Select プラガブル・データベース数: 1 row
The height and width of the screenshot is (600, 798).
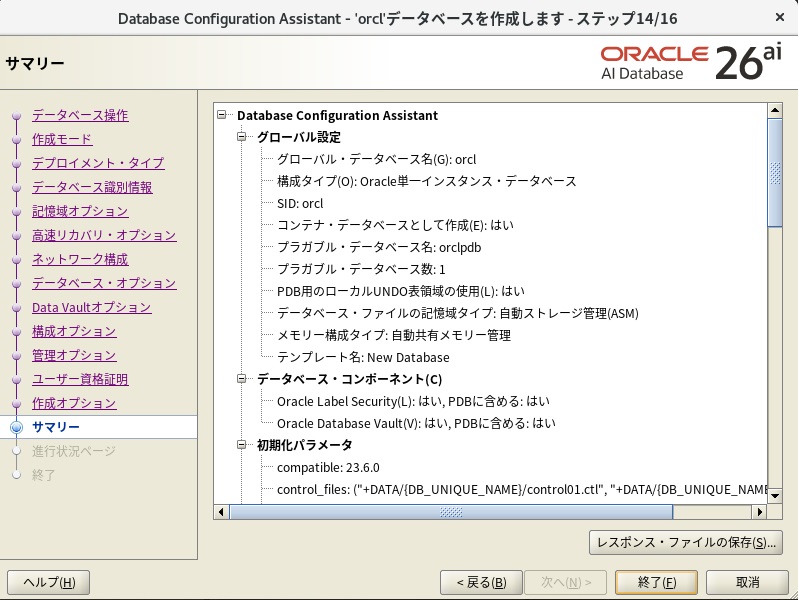[x=361, y=269]
